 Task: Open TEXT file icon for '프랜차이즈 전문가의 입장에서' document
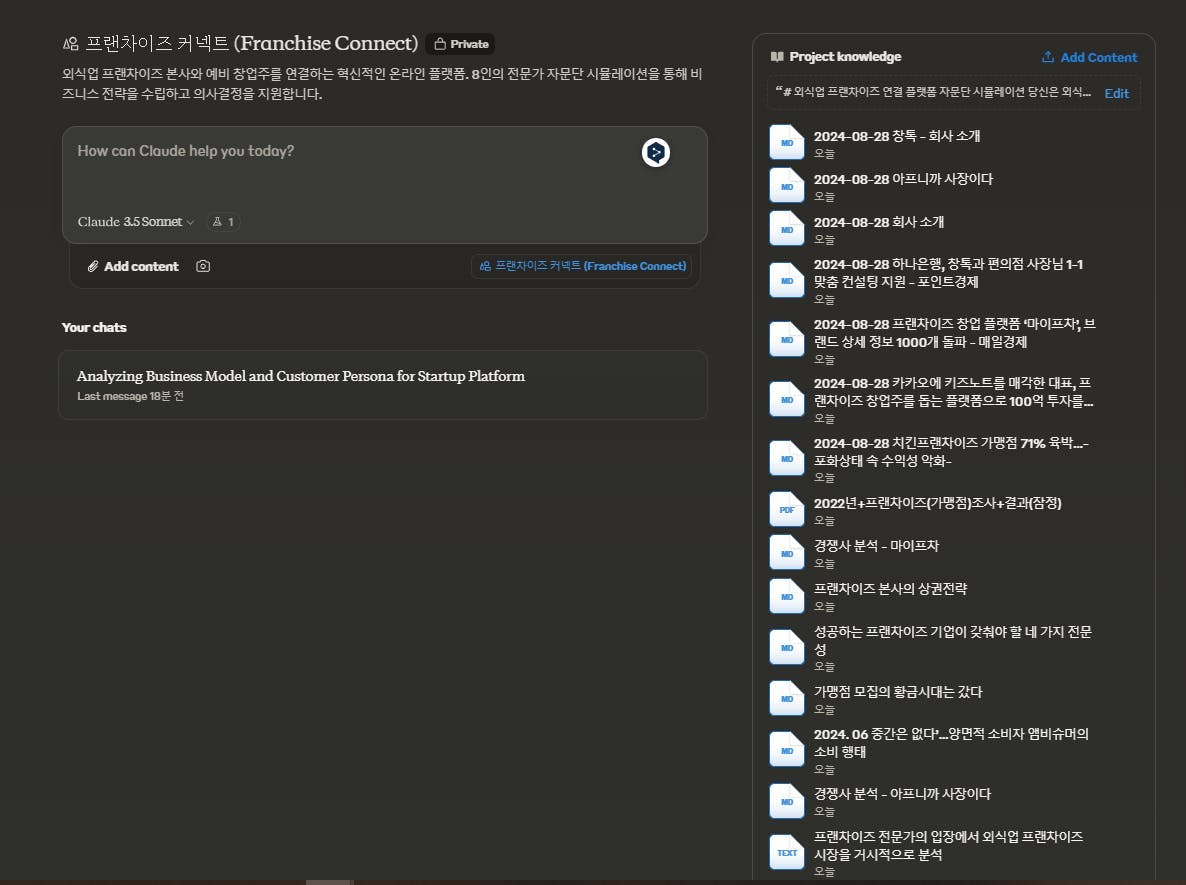pyautogui.click(x=787, y=852)
